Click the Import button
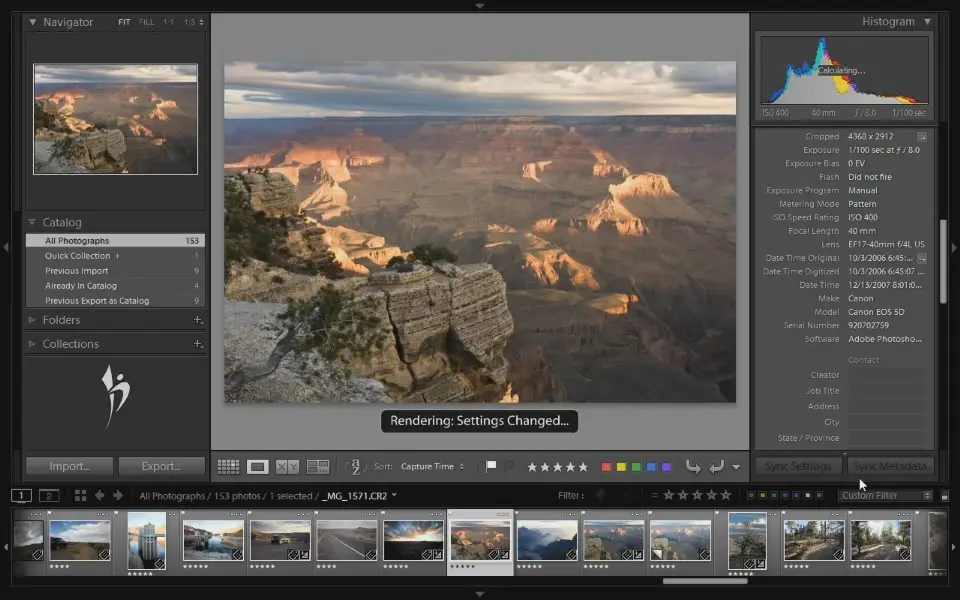This screenshot has width=960, height=600. (69, 466)
